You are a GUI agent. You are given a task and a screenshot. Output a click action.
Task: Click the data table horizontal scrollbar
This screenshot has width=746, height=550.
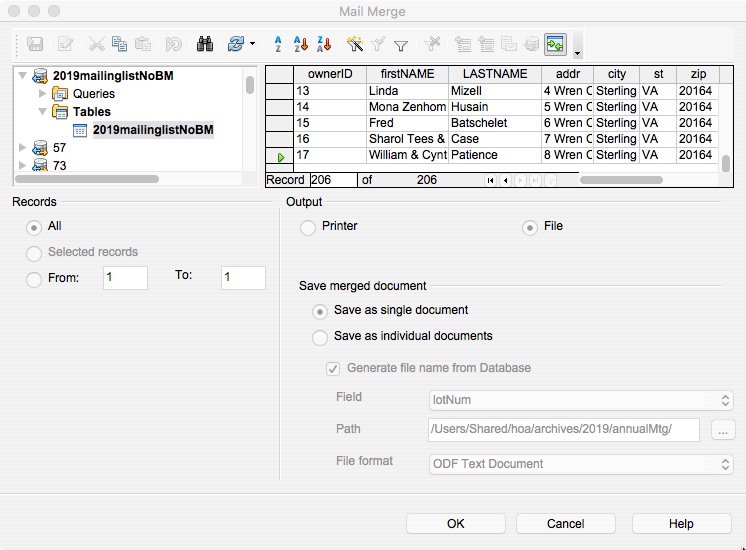pos(620,180)
